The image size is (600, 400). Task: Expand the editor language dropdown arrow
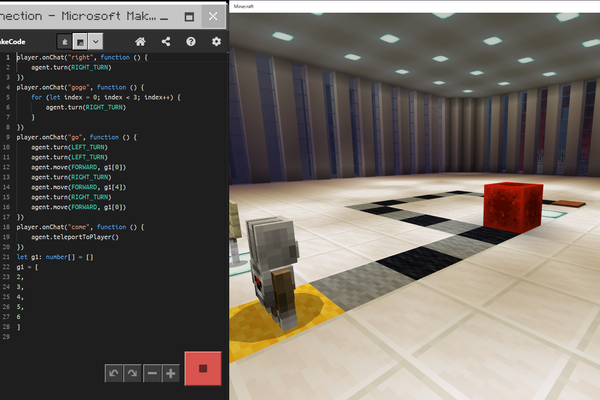(x=96, y=42)
